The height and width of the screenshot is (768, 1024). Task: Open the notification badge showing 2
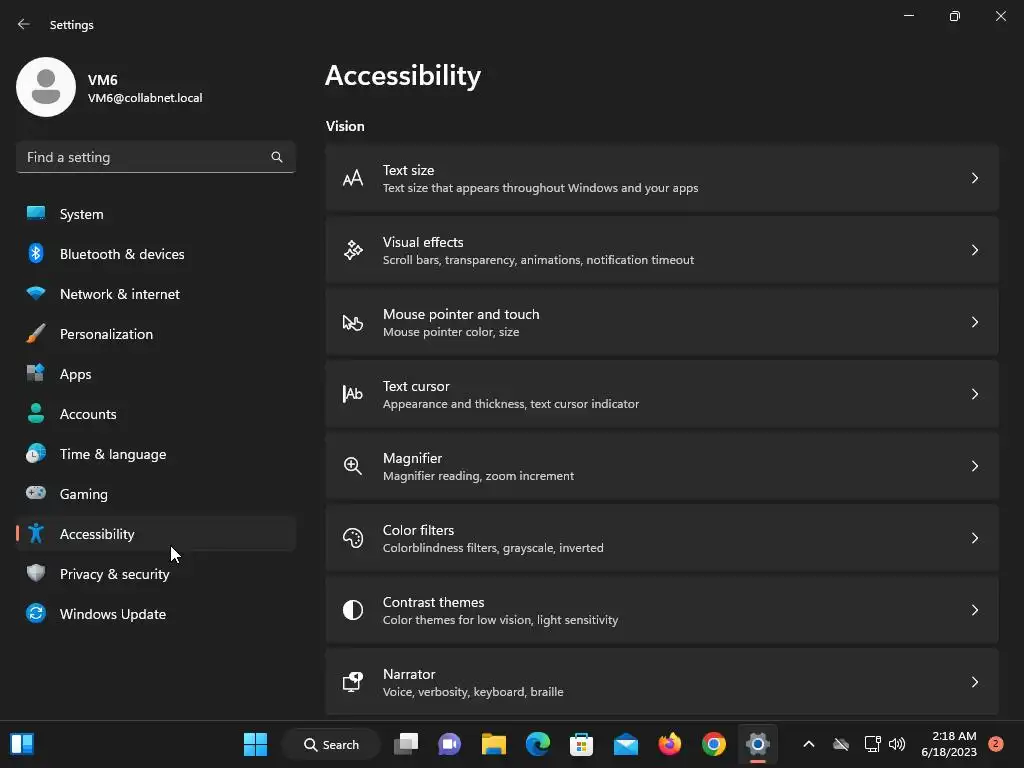[x=996, y=744]
